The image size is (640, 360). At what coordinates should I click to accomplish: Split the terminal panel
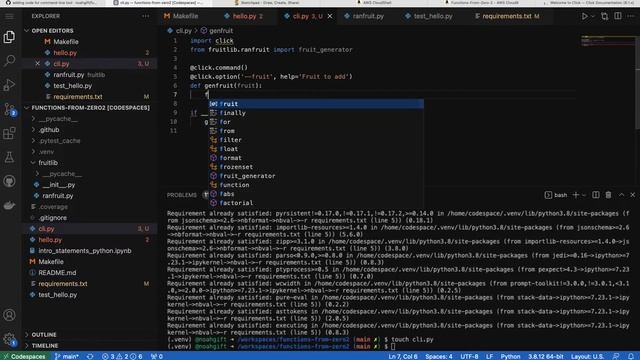click(x=596, y=195)
